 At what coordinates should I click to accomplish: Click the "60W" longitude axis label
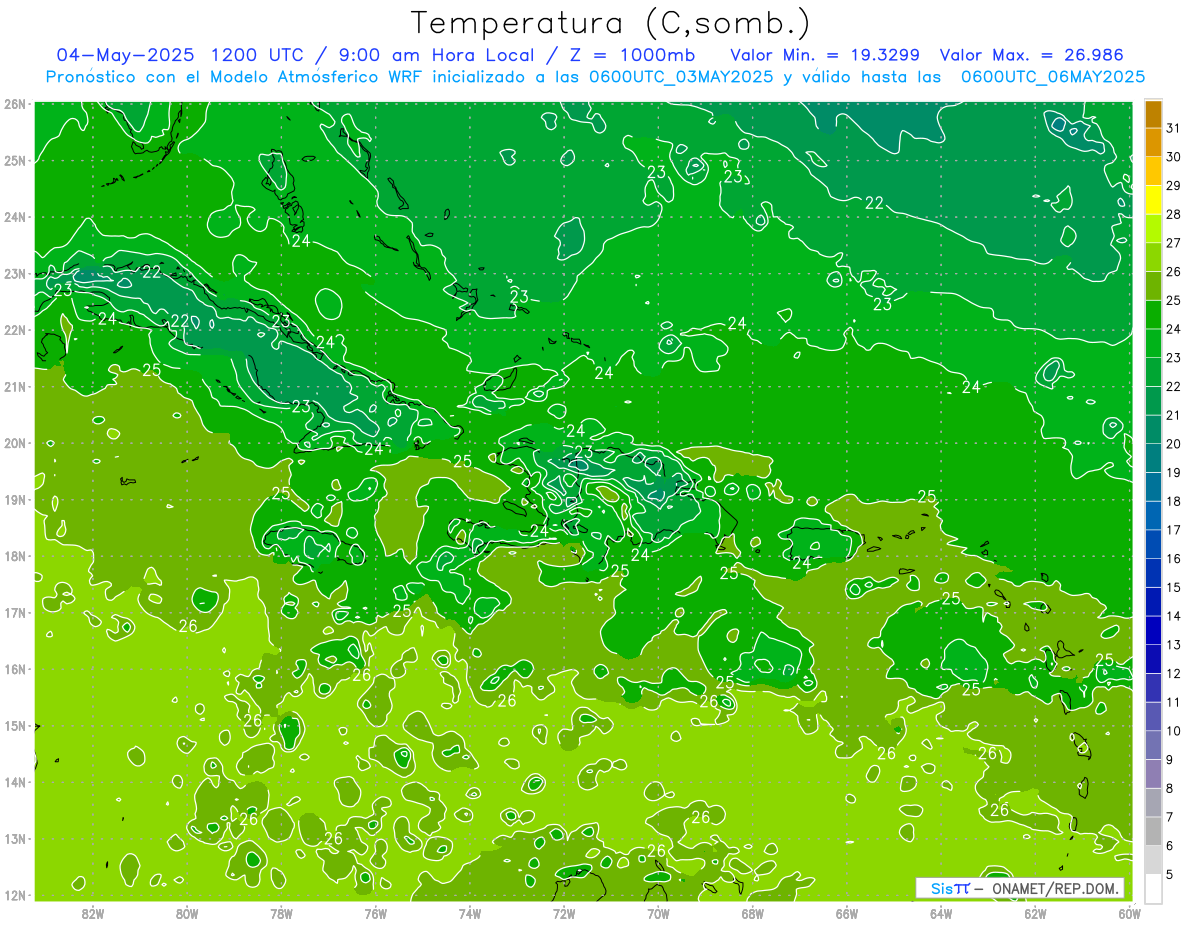[x=1129, y=912]
